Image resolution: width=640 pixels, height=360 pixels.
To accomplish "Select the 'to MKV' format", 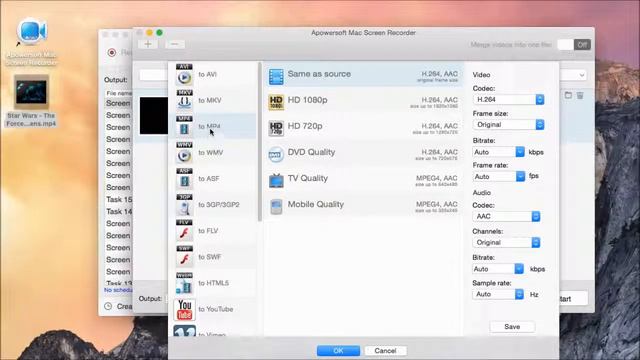I will coord(213,100).
